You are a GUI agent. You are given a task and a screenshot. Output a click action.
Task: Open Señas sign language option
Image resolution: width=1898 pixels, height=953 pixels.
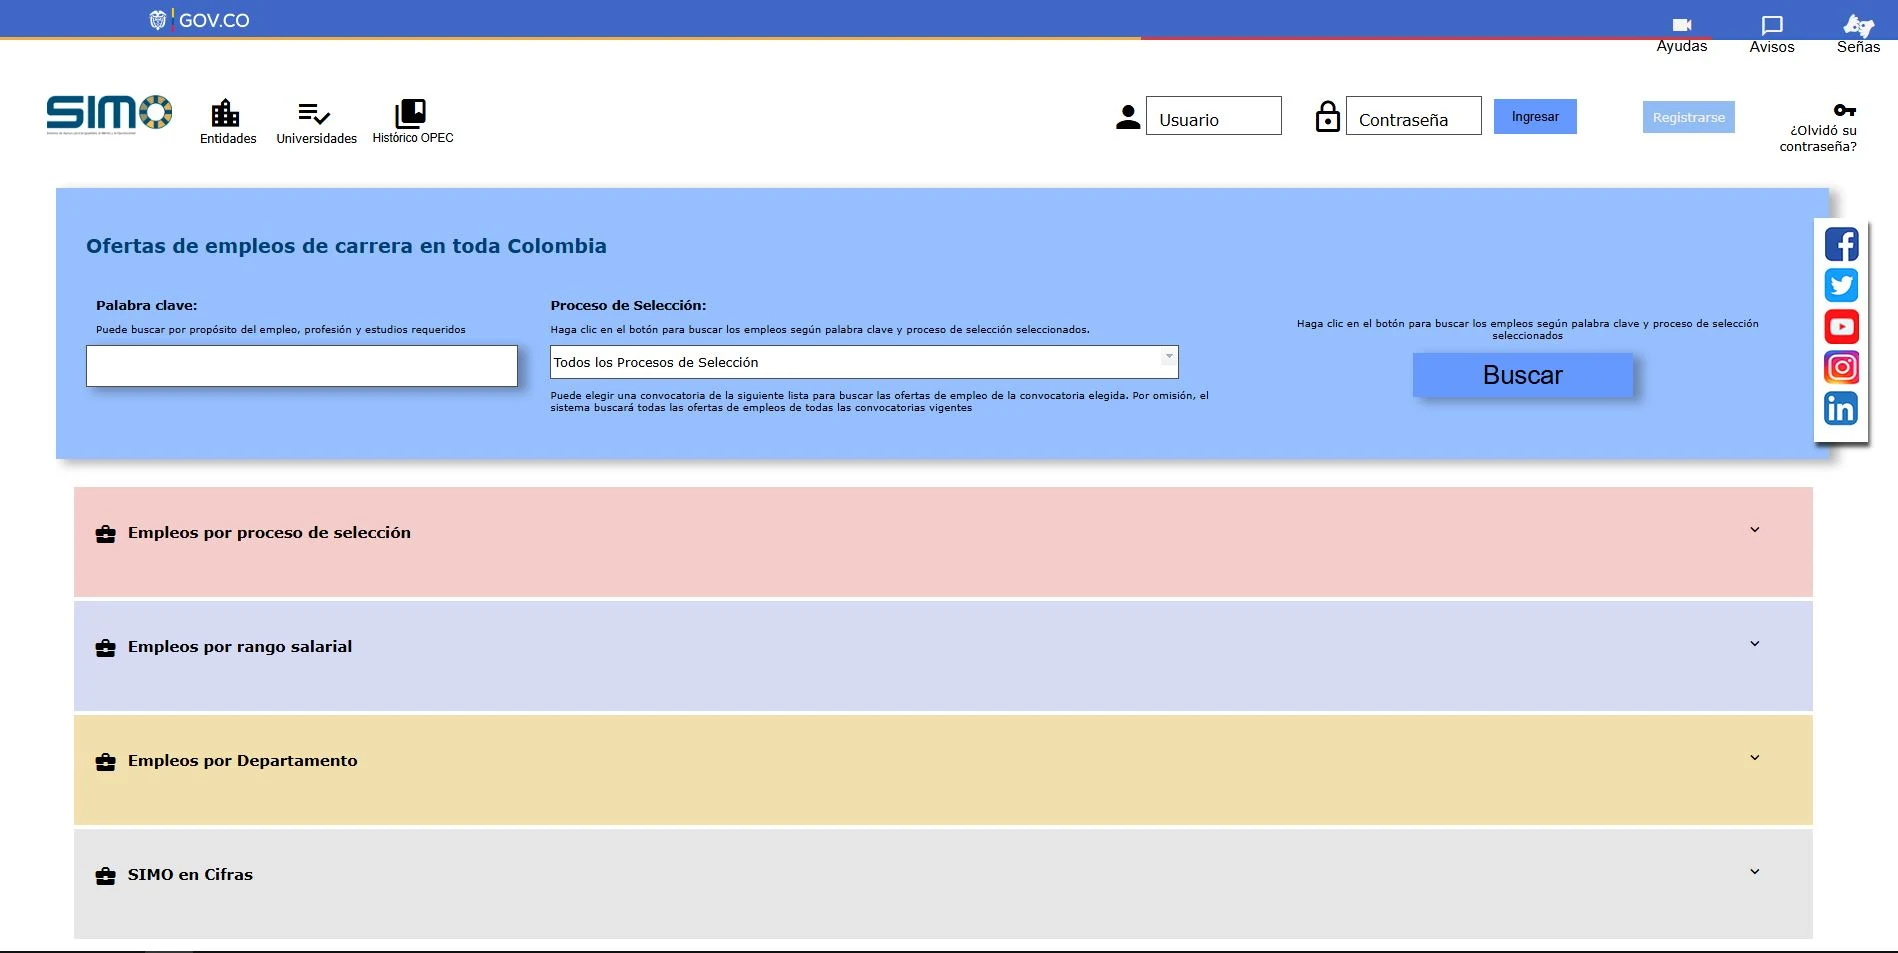tap(1858, 26)
